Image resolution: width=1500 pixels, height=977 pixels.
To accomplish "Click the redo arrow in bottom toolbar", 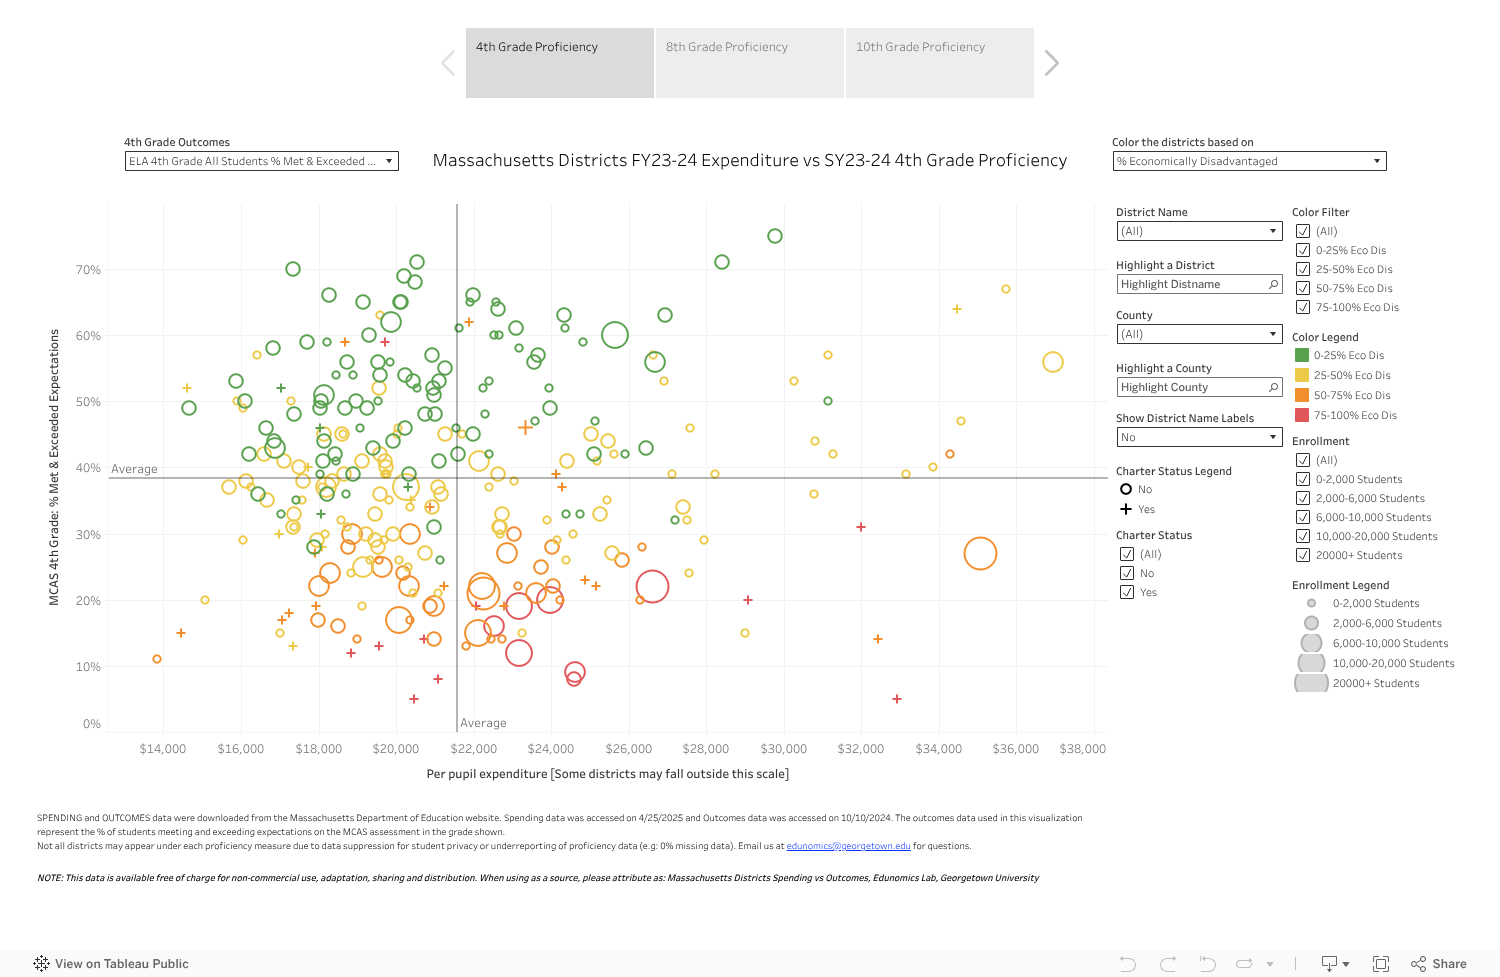I will pos(1168,964).
